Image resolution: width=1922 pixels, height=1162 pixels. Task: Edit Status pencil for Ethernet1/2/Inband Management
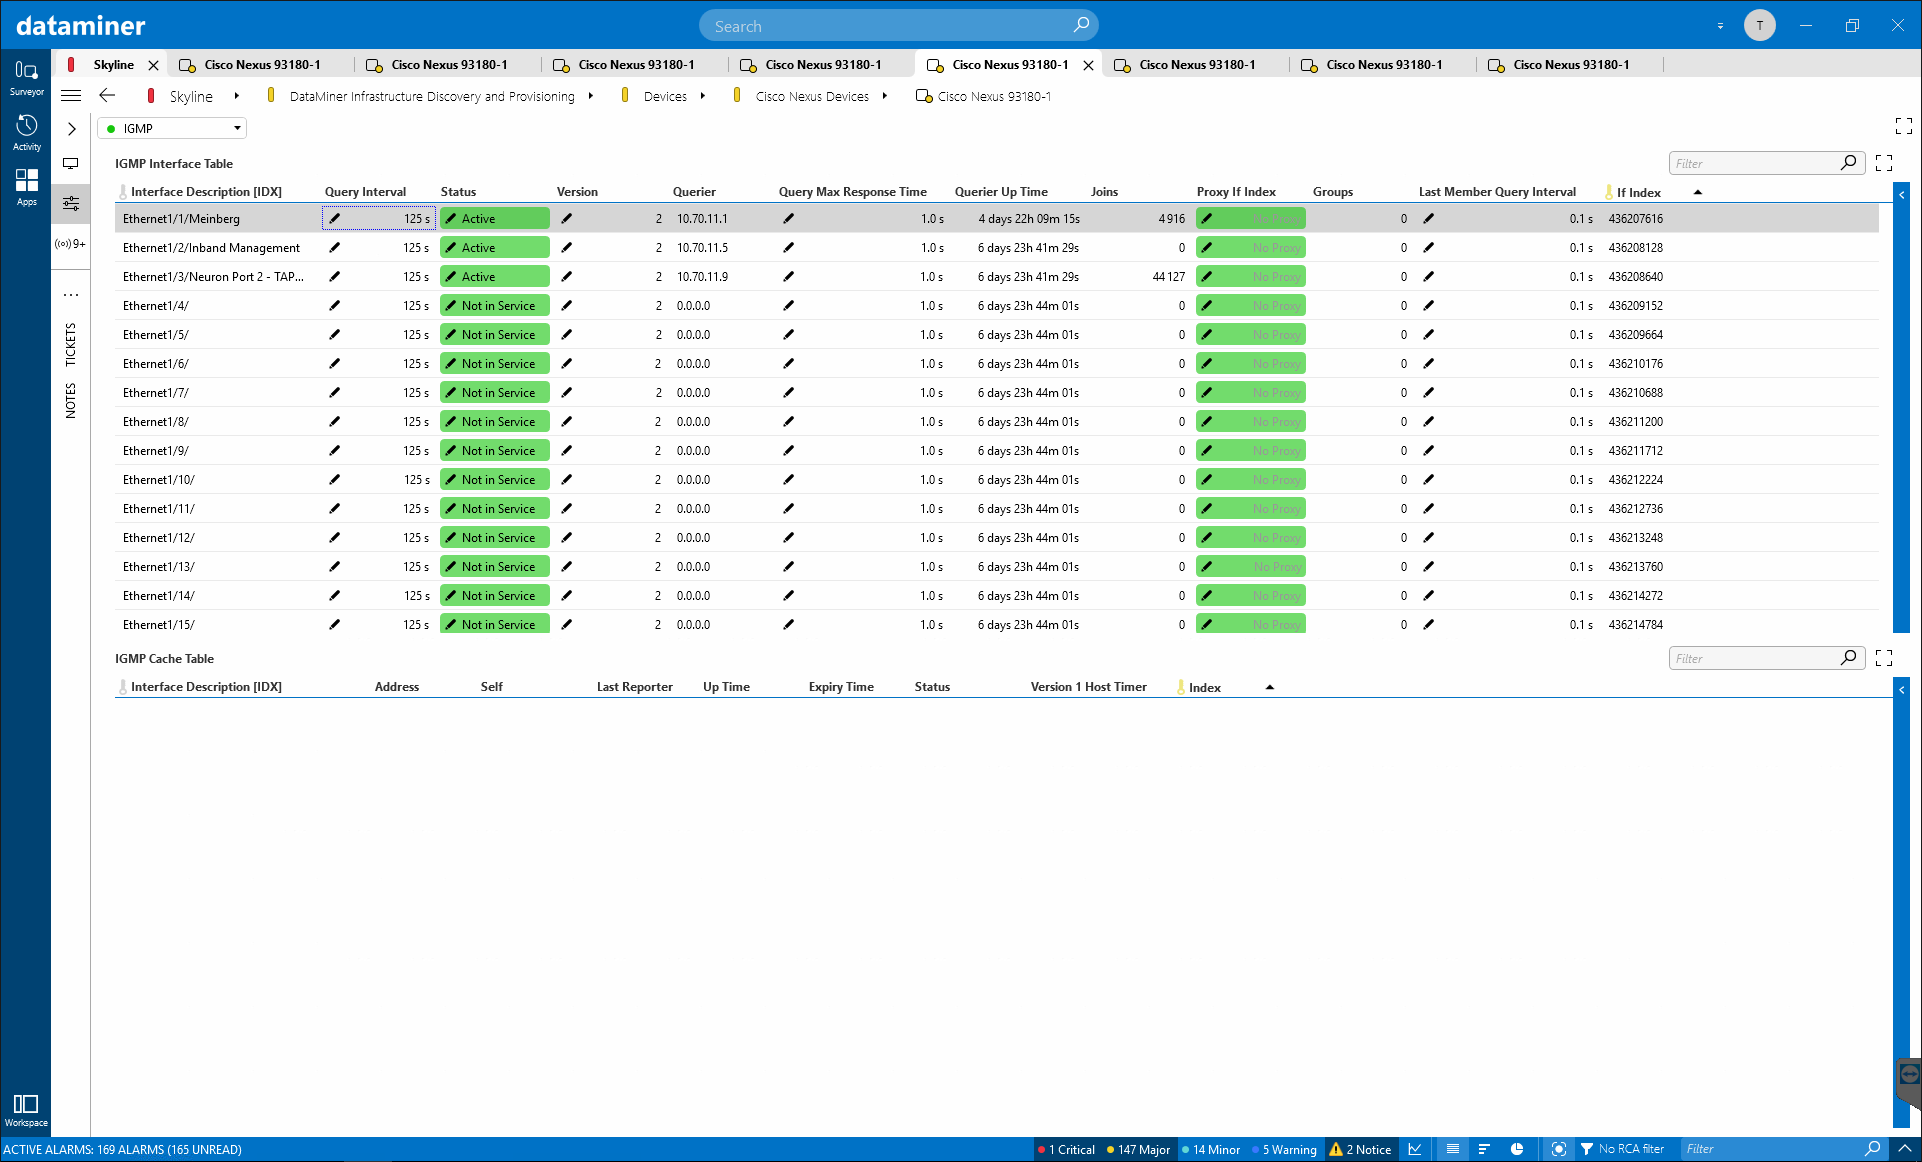451,248
